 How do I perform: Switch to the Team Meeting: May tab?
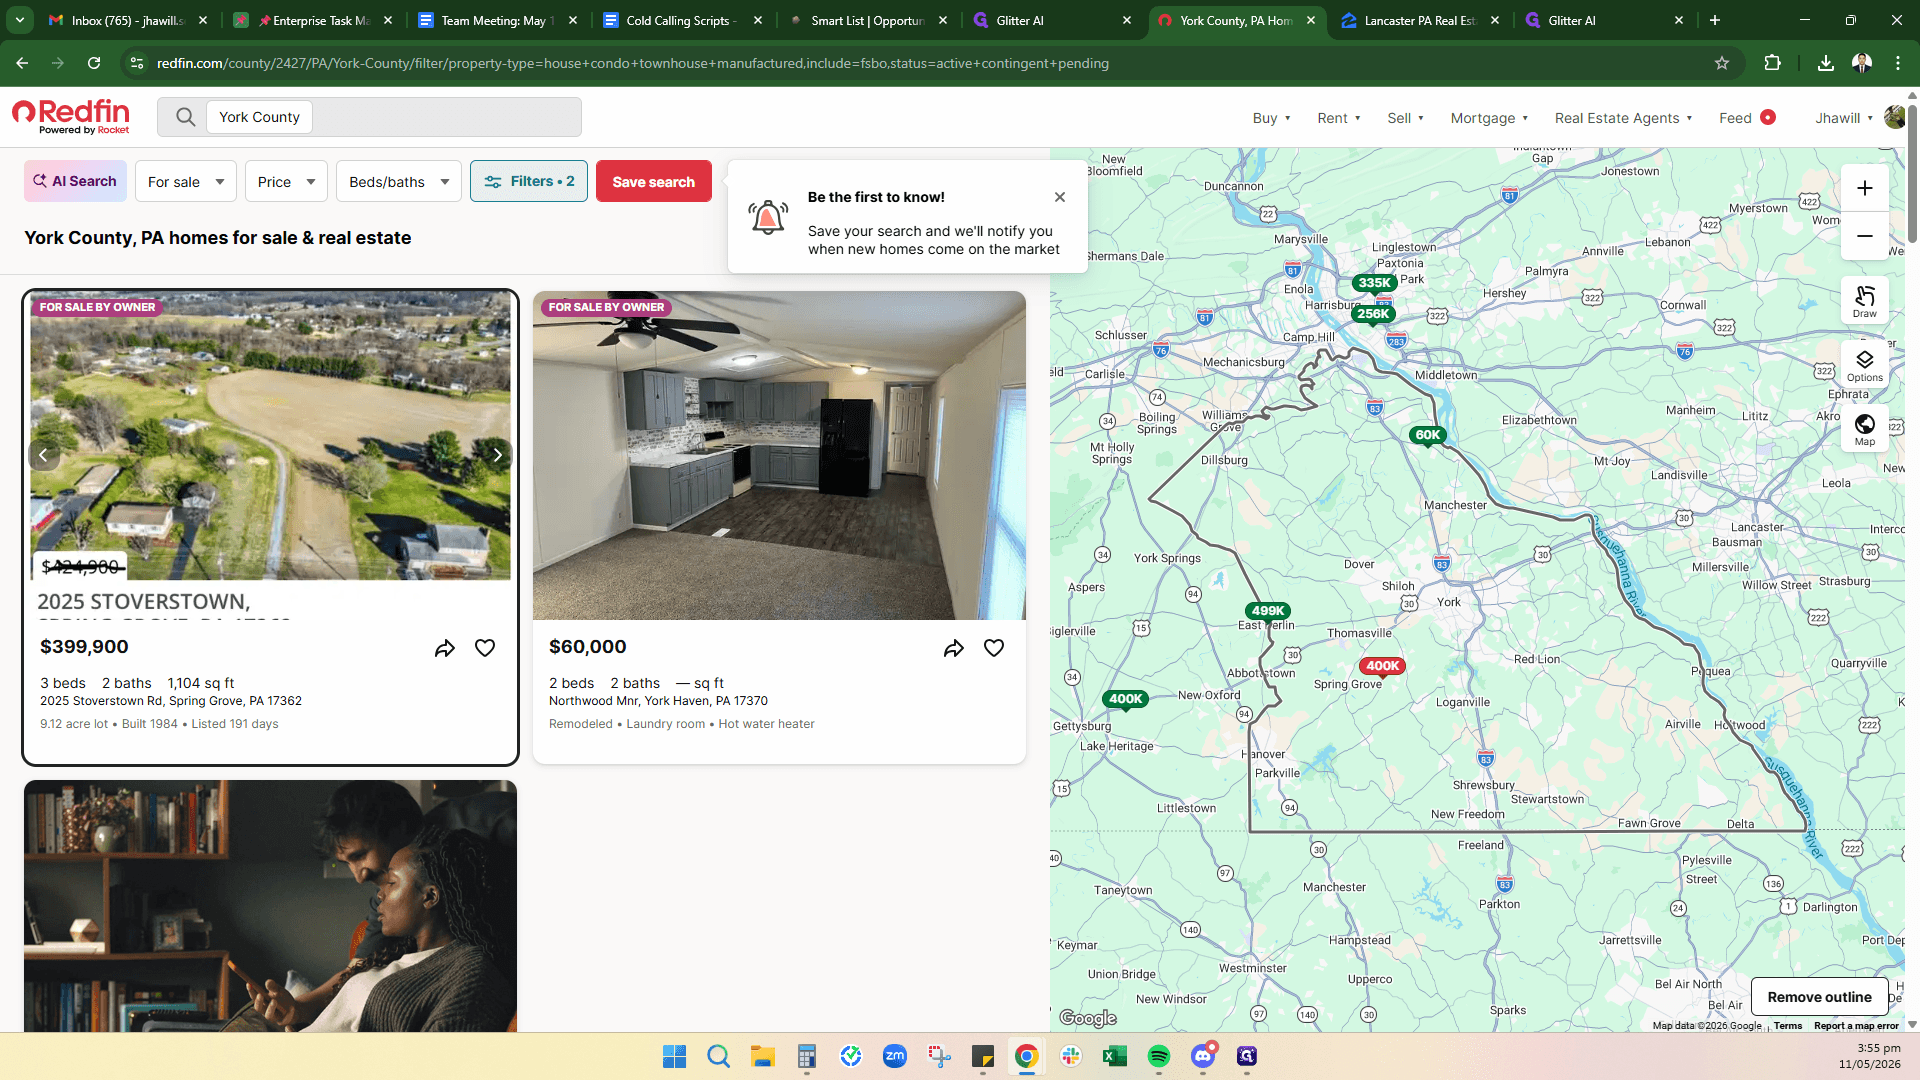coord(497,20)
